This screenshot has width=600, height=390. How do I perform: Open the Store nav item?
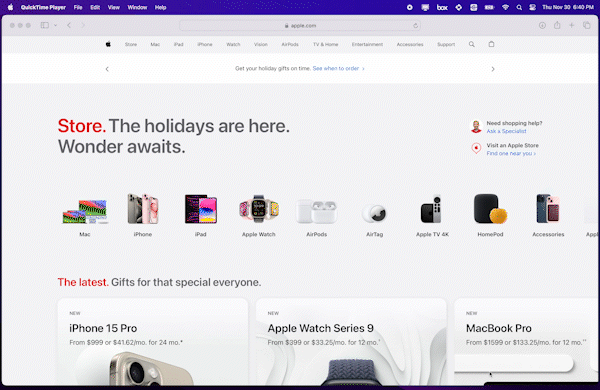(131, 44)
